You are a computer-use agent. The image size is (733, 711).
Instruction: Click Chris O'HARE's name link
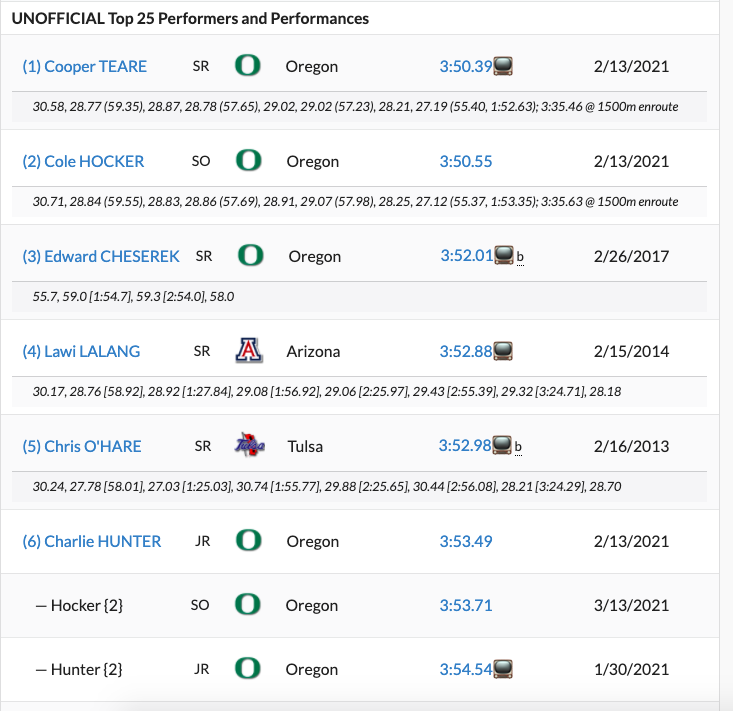(82, 446)
